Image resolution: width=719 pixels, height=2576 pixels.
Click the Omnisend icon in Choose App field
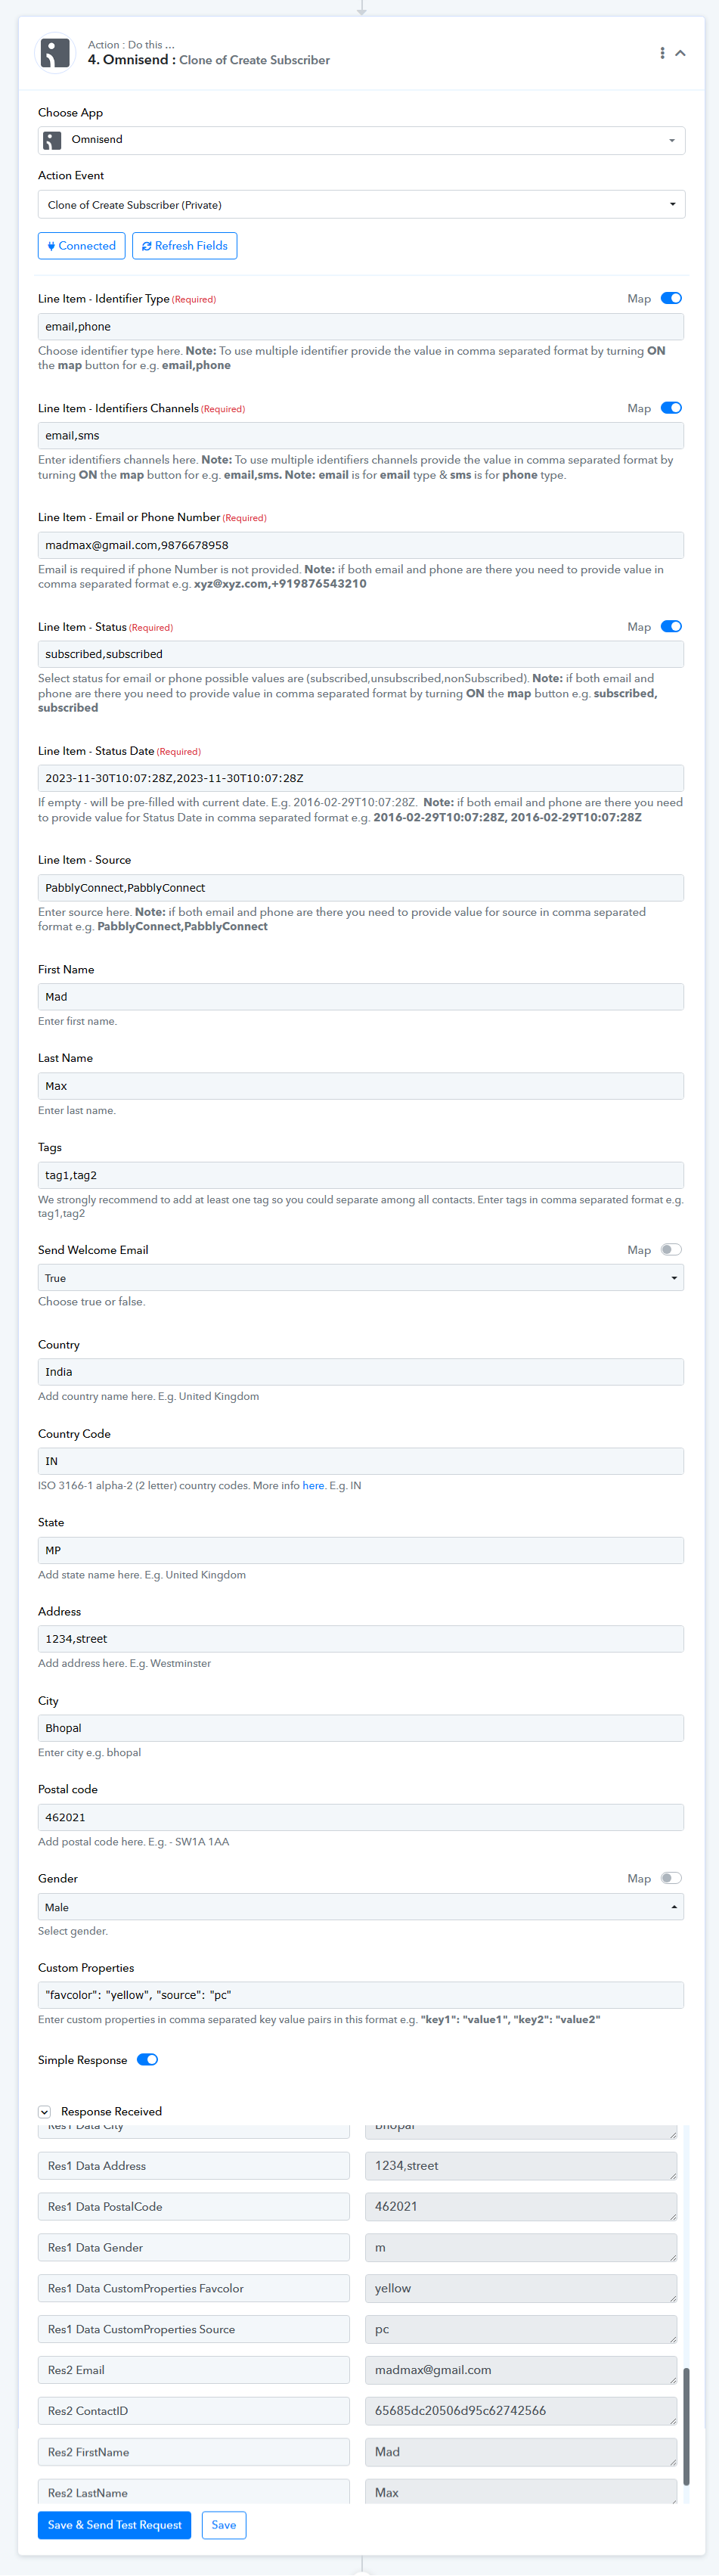(x=53, y=141)
